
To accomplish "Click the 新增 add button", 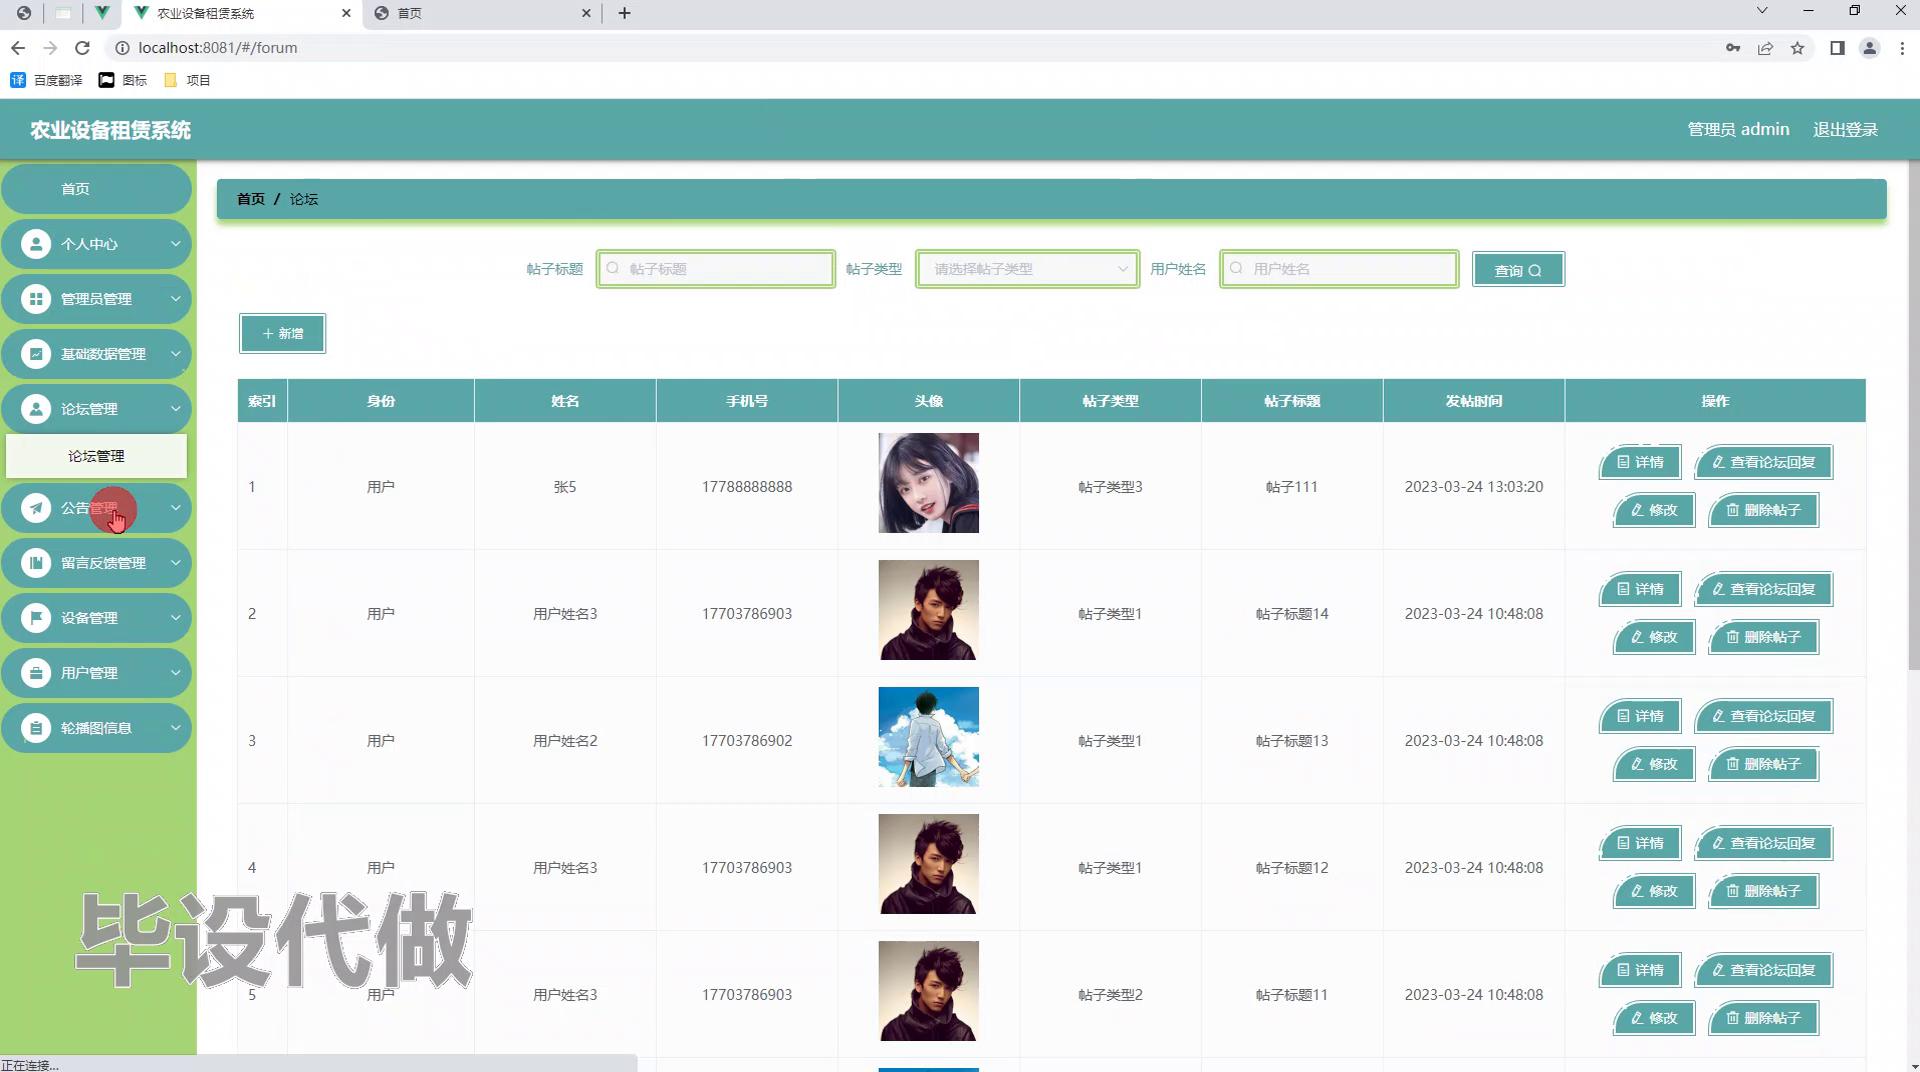I will pyautogui.click(x=282, y=334).
